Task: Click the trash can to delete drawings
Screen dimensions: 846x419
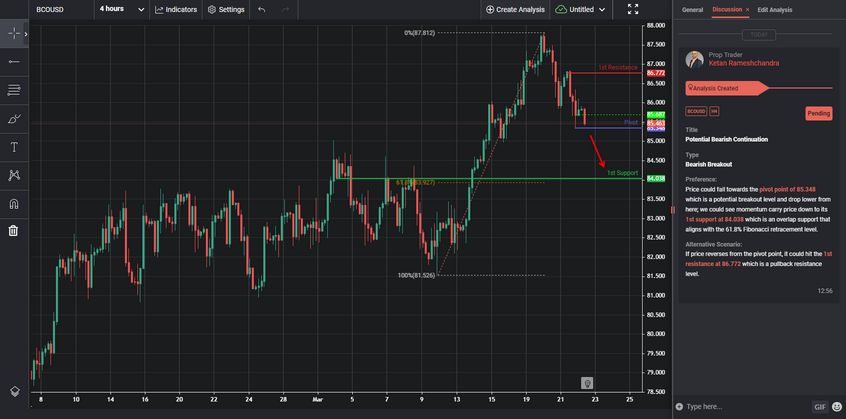Action: pyautogui.click(x=13, y=231)
